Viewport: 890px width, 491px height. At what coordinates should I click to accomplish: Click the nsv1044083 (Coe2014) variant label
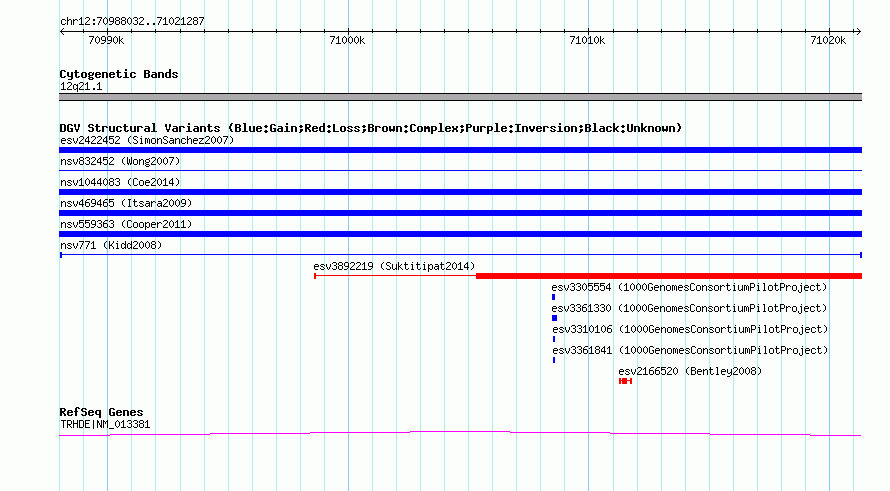click(120, 182)
